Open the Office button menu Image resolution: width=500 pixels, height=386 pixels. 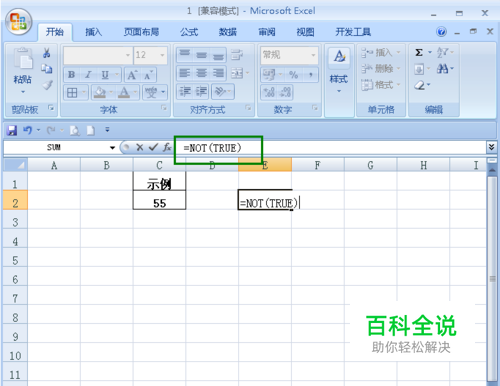point(18,22)
